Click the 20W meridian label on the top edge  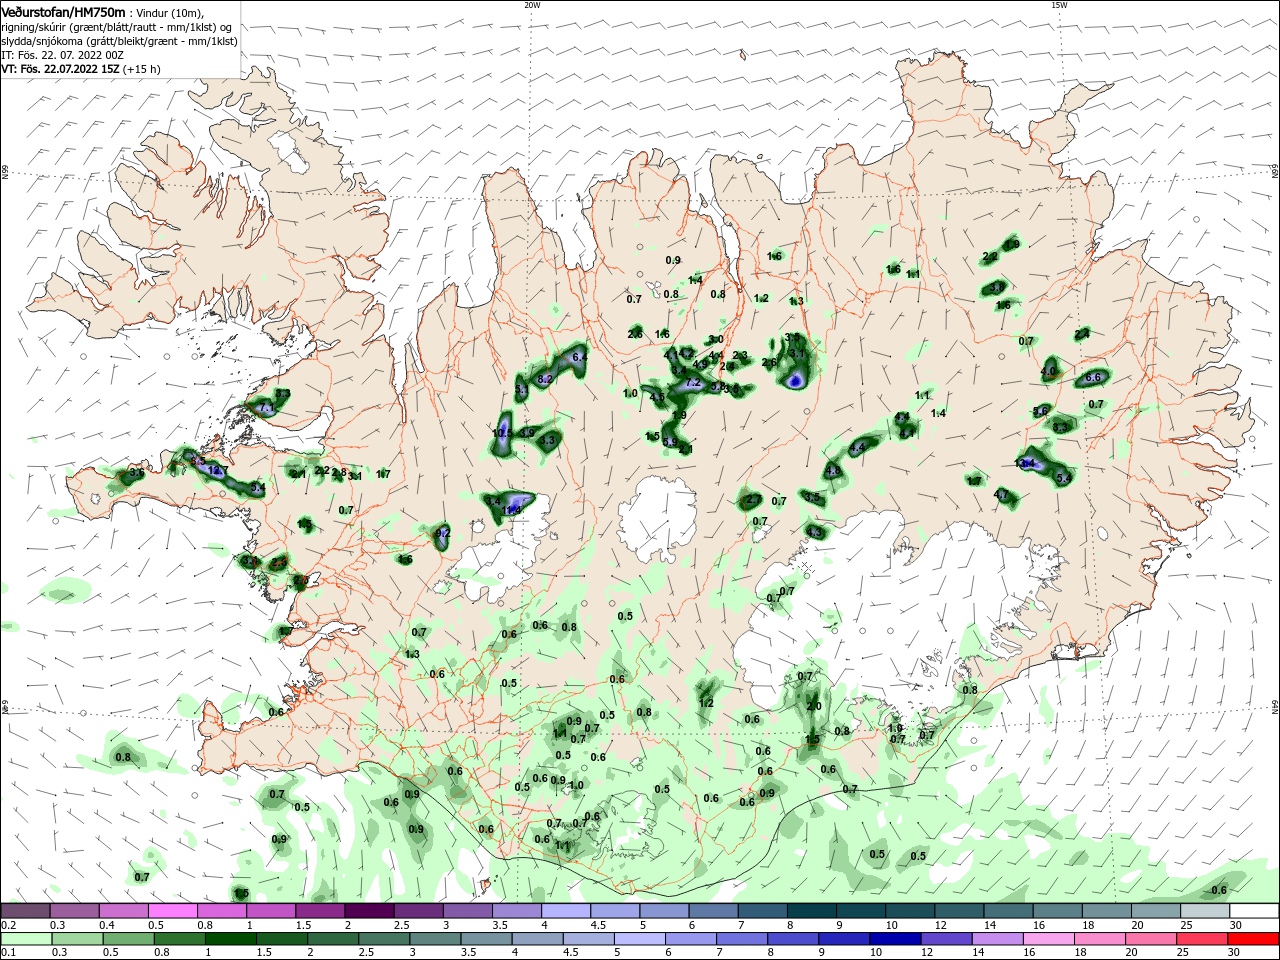click(532, 5)
